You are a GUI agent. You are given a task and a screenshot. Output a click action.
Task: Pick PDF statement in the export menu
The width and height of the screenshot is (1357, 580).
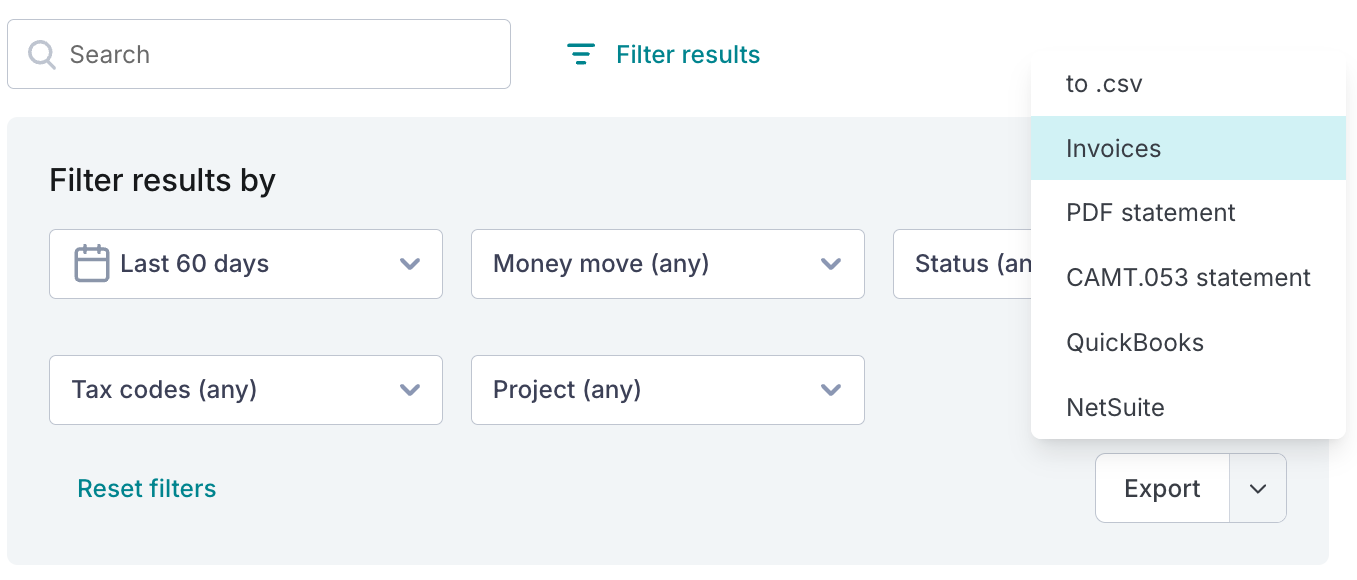click(x=1151, y=213)
